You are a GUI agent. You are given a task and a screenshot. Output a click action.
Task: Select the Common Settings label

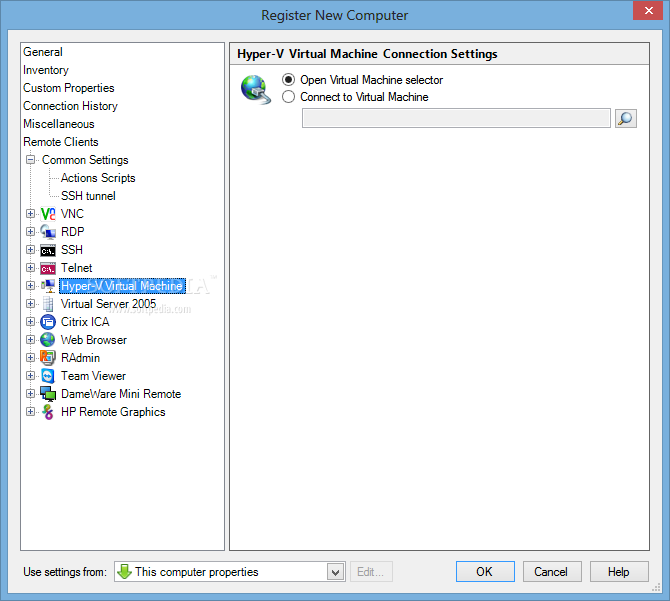point(85,160)
